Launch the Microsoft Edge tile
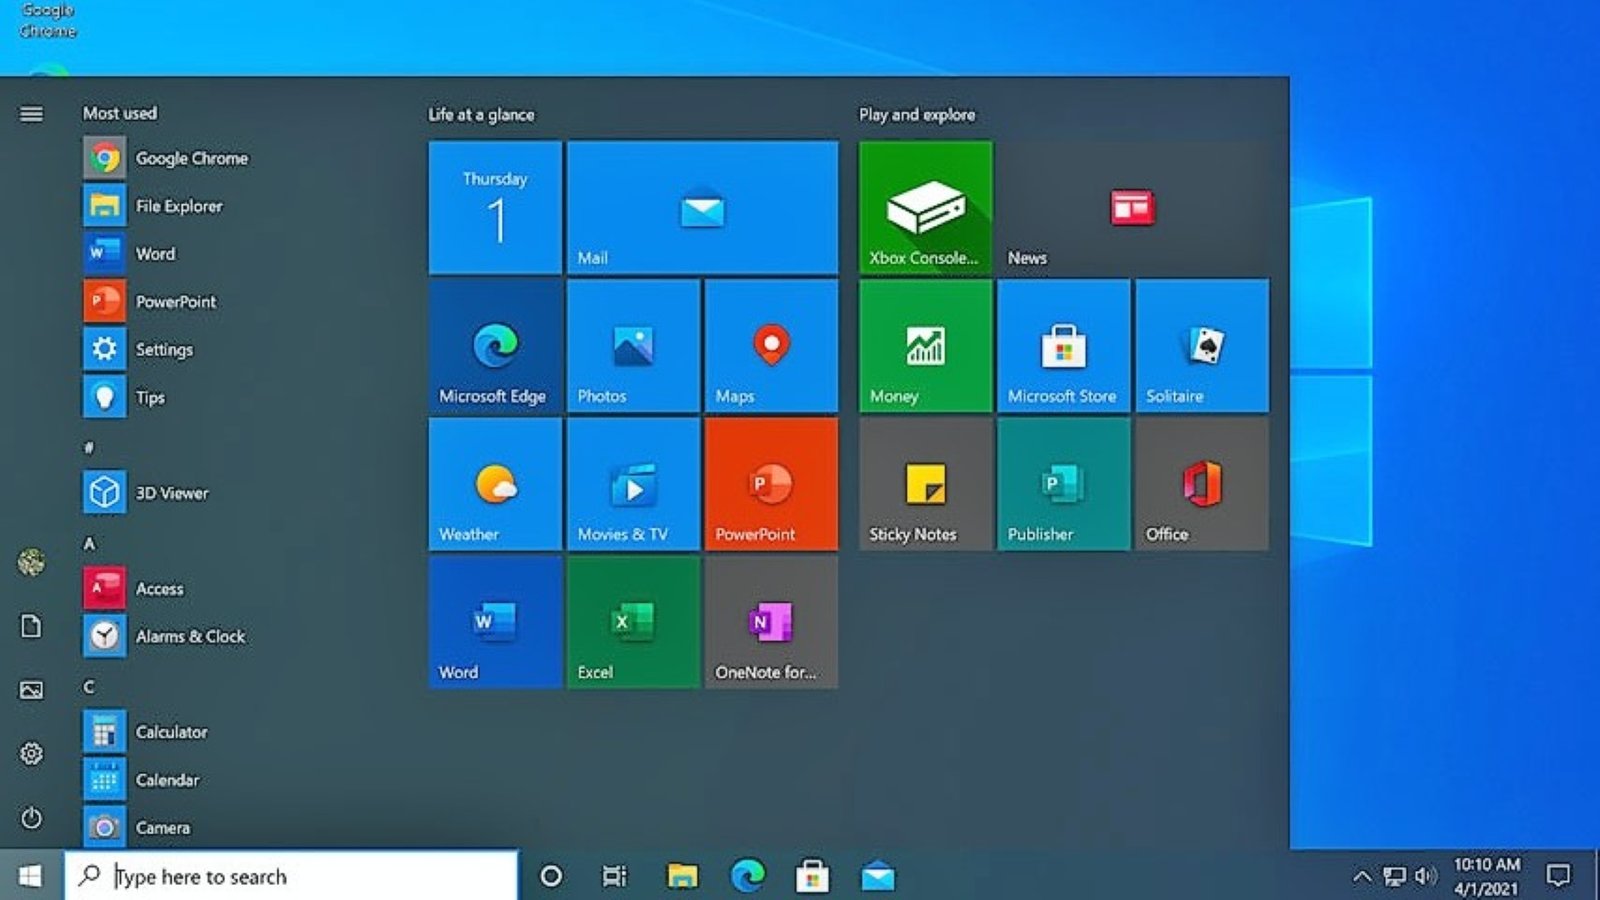Screen dimensions: 1600x900 click(493, 345)
